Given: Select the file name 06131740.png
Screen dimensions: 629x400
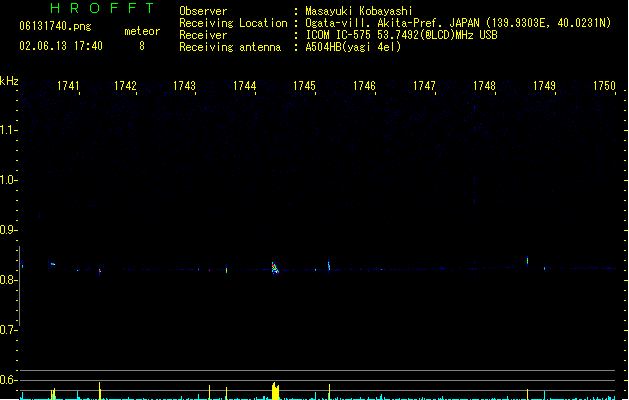Looking at the screenshot, I should click(x=55, y=26).
